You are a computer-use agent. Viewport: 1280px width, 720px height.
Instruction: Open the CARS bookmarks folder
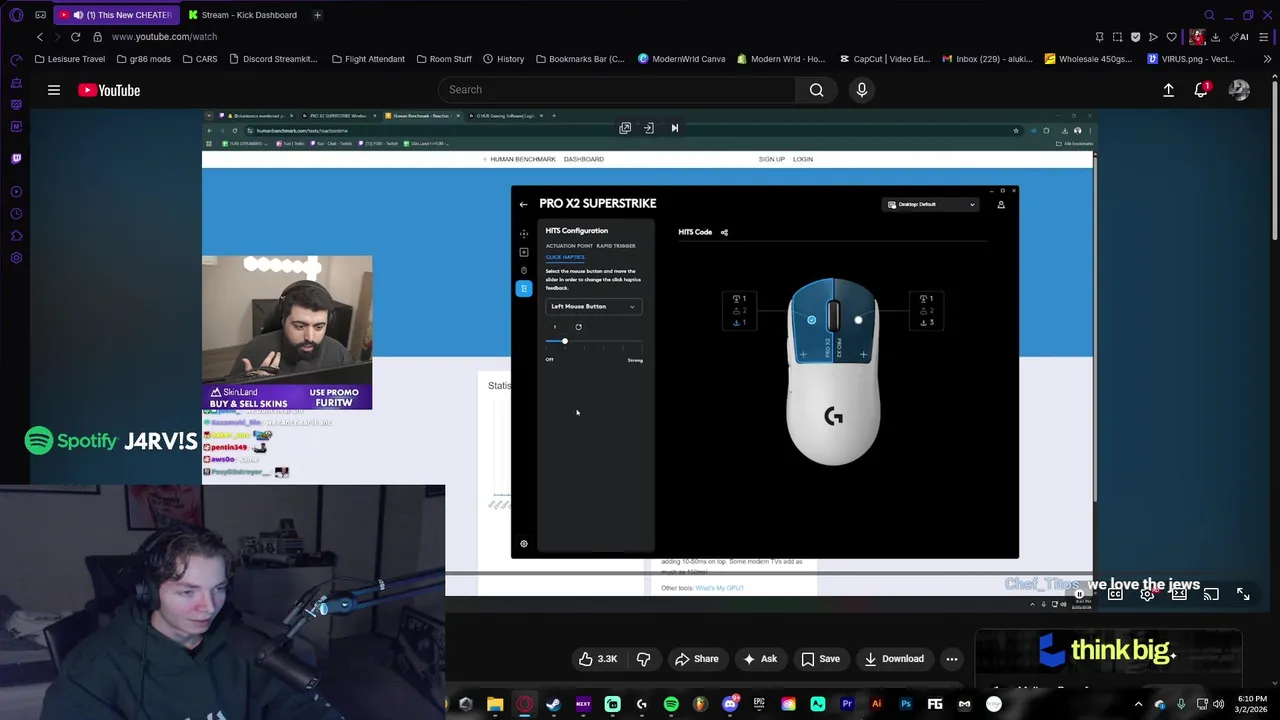click(x=199, y=59)
